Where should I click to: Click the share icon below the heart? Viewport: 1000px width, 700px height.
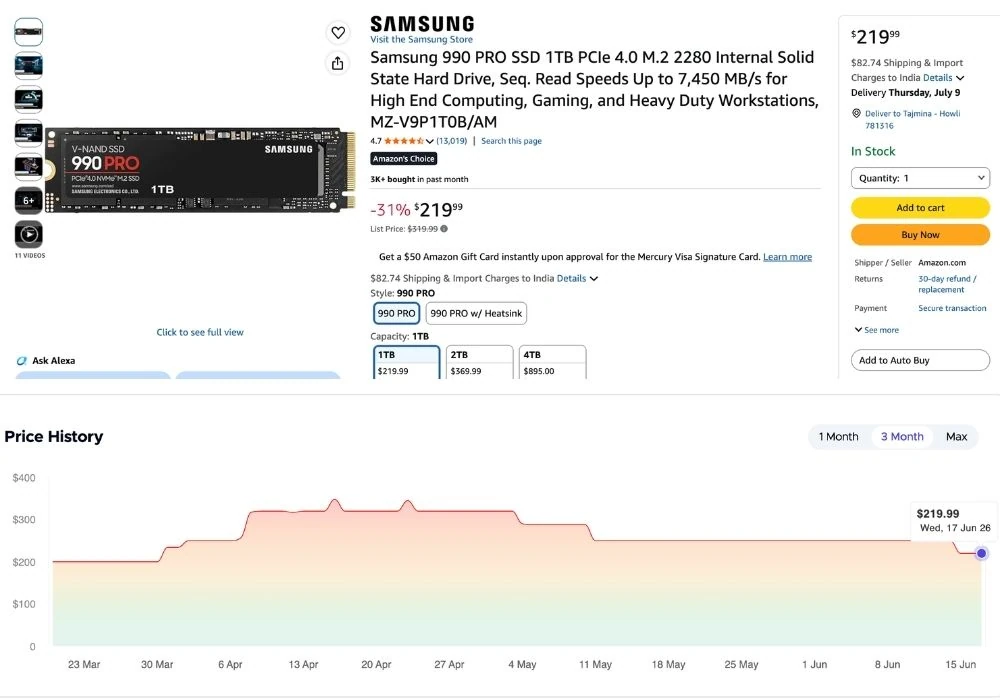337,62
